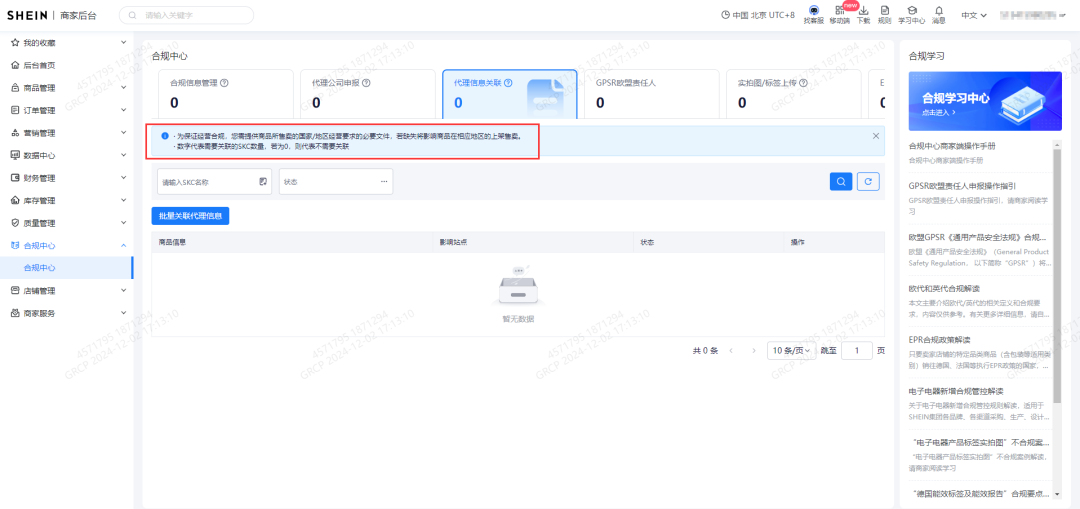Select the 代理信息关联 tab card
This screenshot has height=509, width=1080.
[x=510, y=93]
